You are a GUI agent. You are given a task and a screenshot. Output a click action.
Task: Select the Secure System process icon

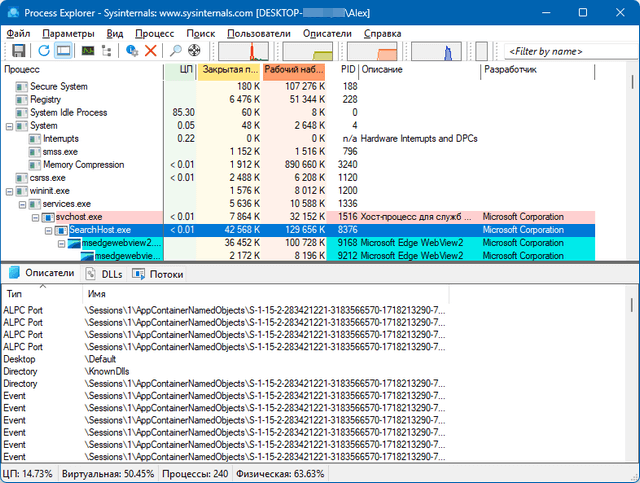pos(22,87)
